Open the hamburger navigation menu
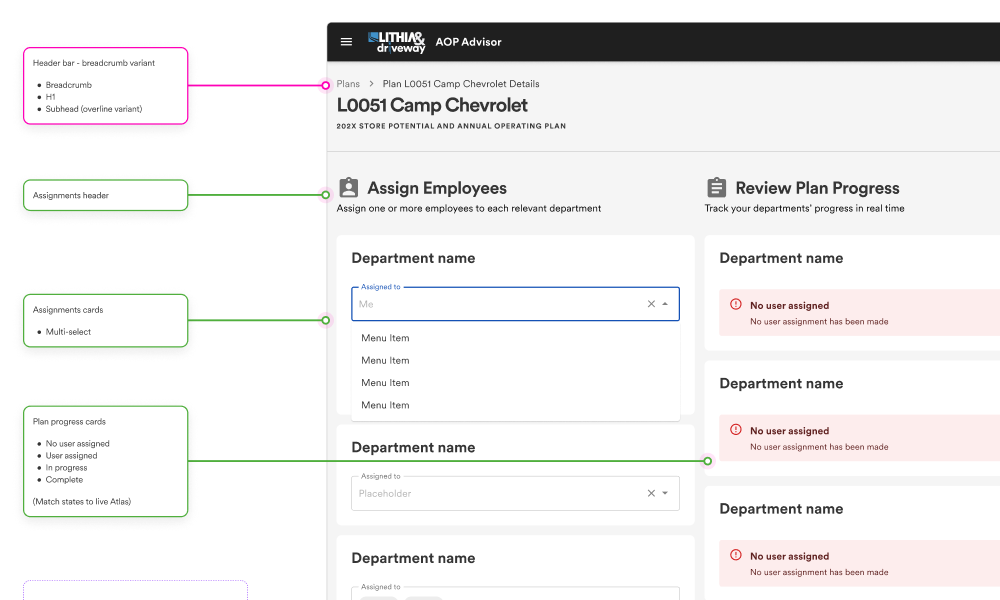 [x=347, y=42]
